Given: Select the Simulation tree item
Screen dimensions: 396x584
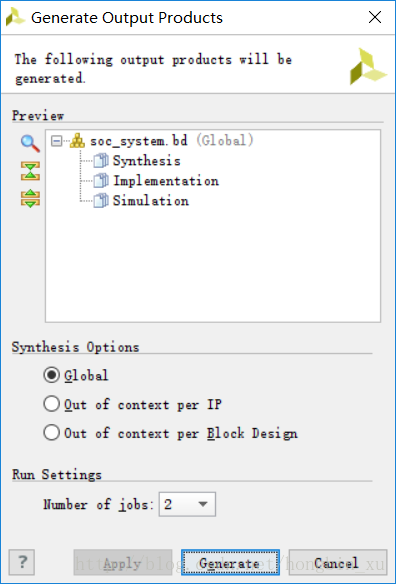Looking at the screenshot, I should [x=151, y=201].
